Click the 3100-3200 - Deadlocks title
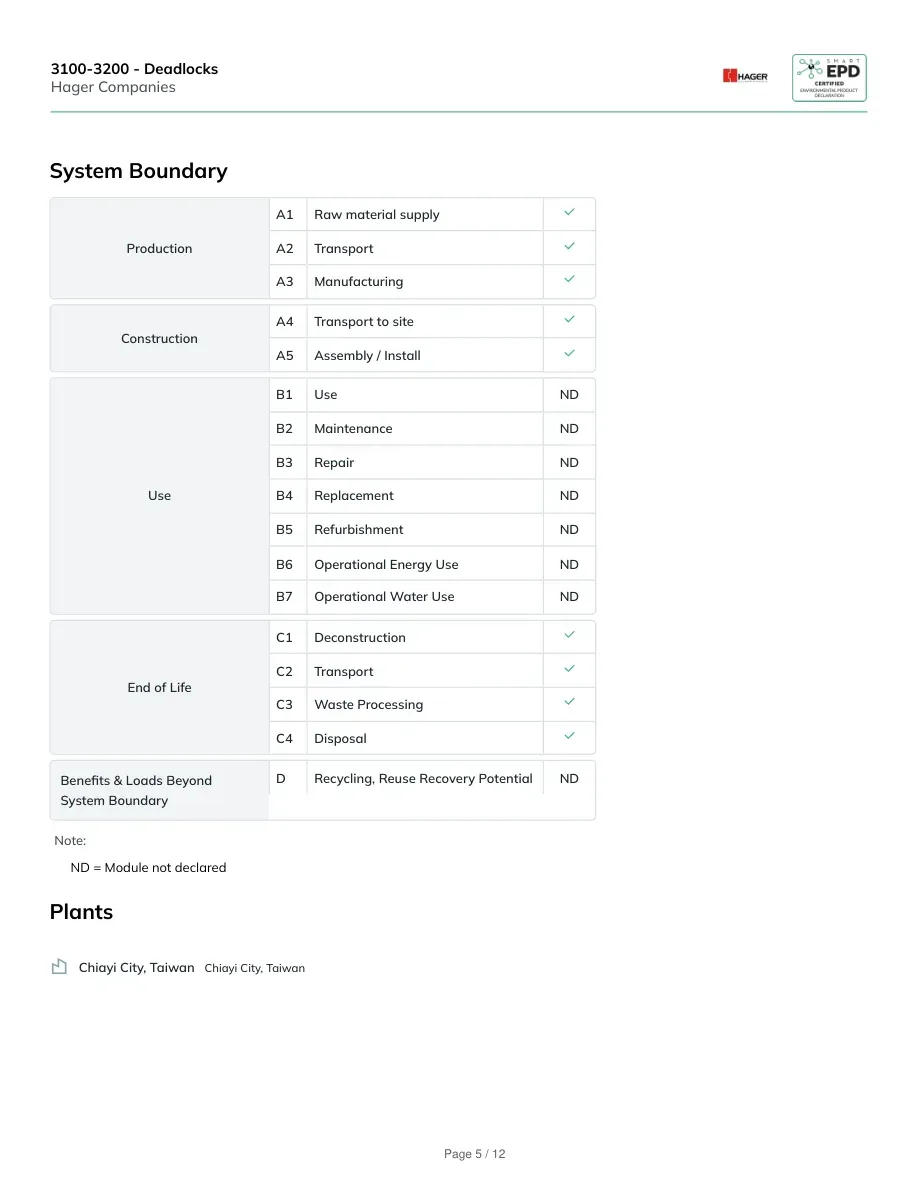The height and width of the screenshot is (1188, 918). pyautogui.click(x=134, y=69)
